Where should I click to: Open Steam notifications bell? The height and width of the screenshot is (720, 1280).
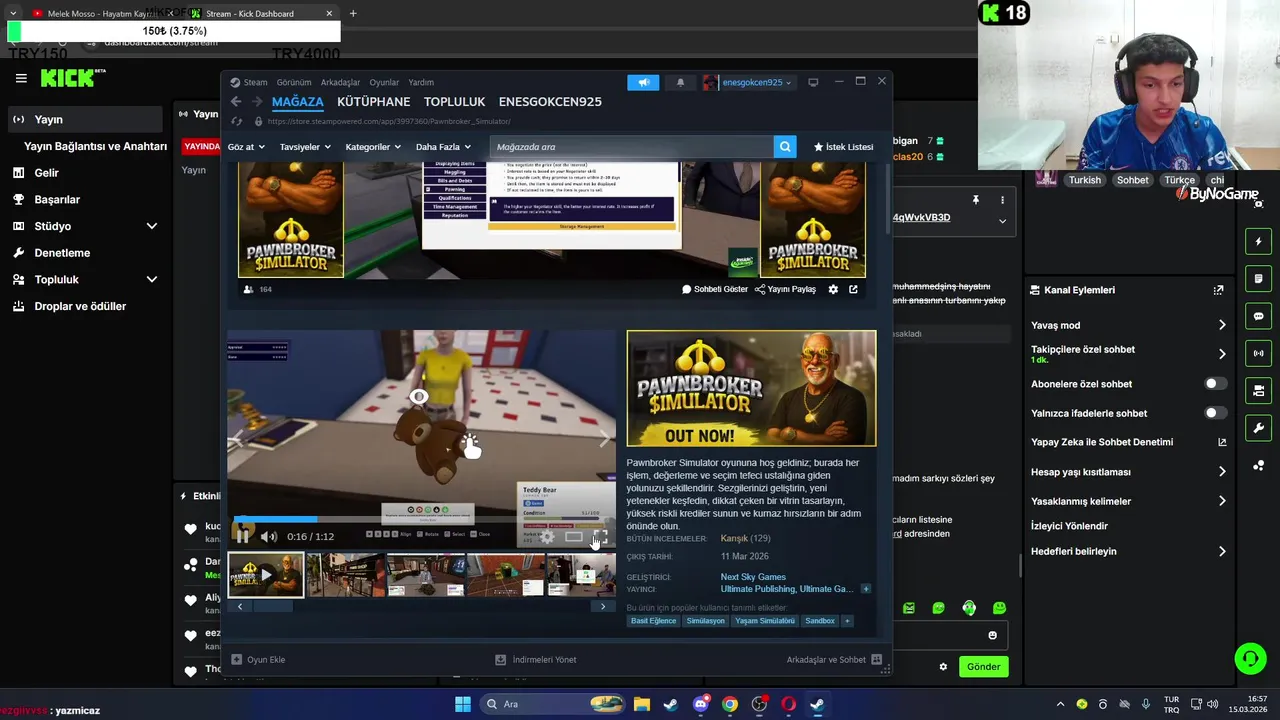(680, 82)
